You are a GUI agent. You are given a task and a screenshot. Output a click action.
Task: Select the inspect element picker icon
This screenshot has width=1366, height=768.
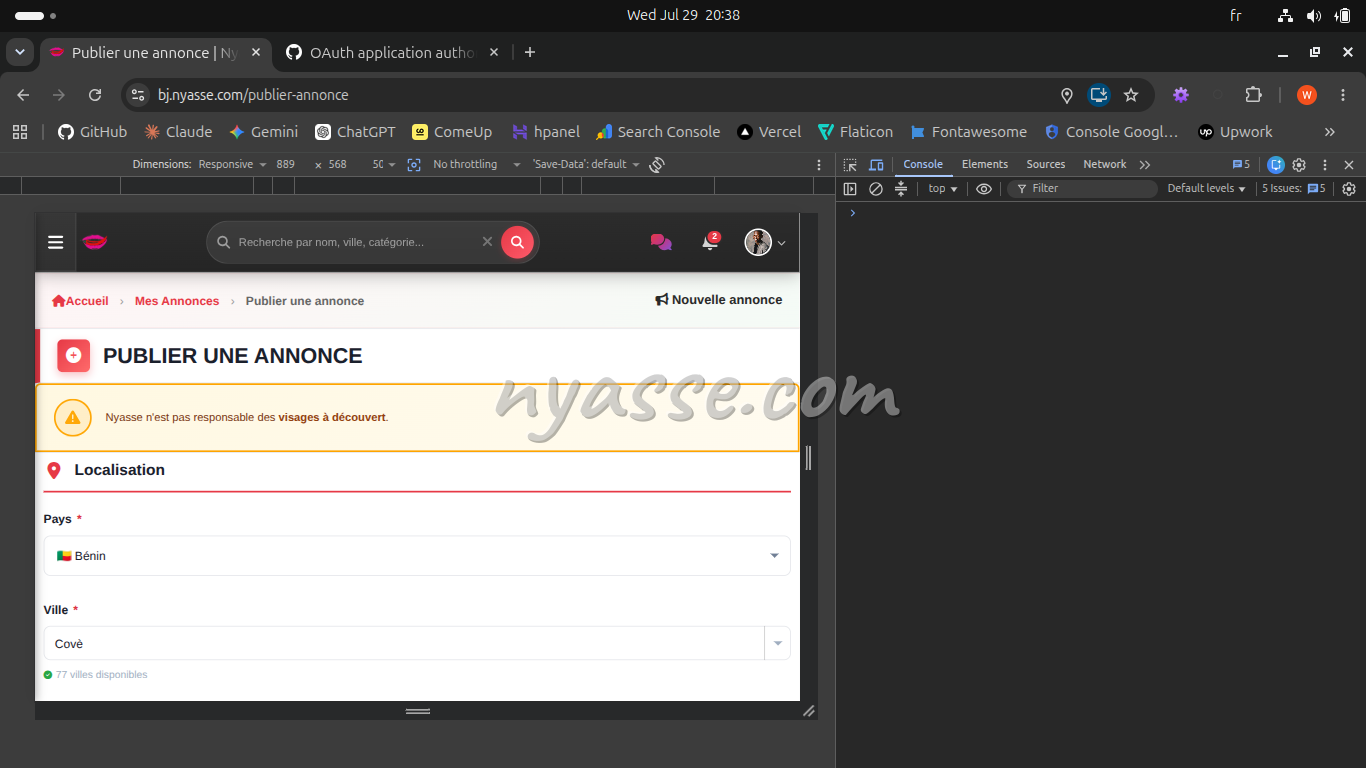(850, 164)
